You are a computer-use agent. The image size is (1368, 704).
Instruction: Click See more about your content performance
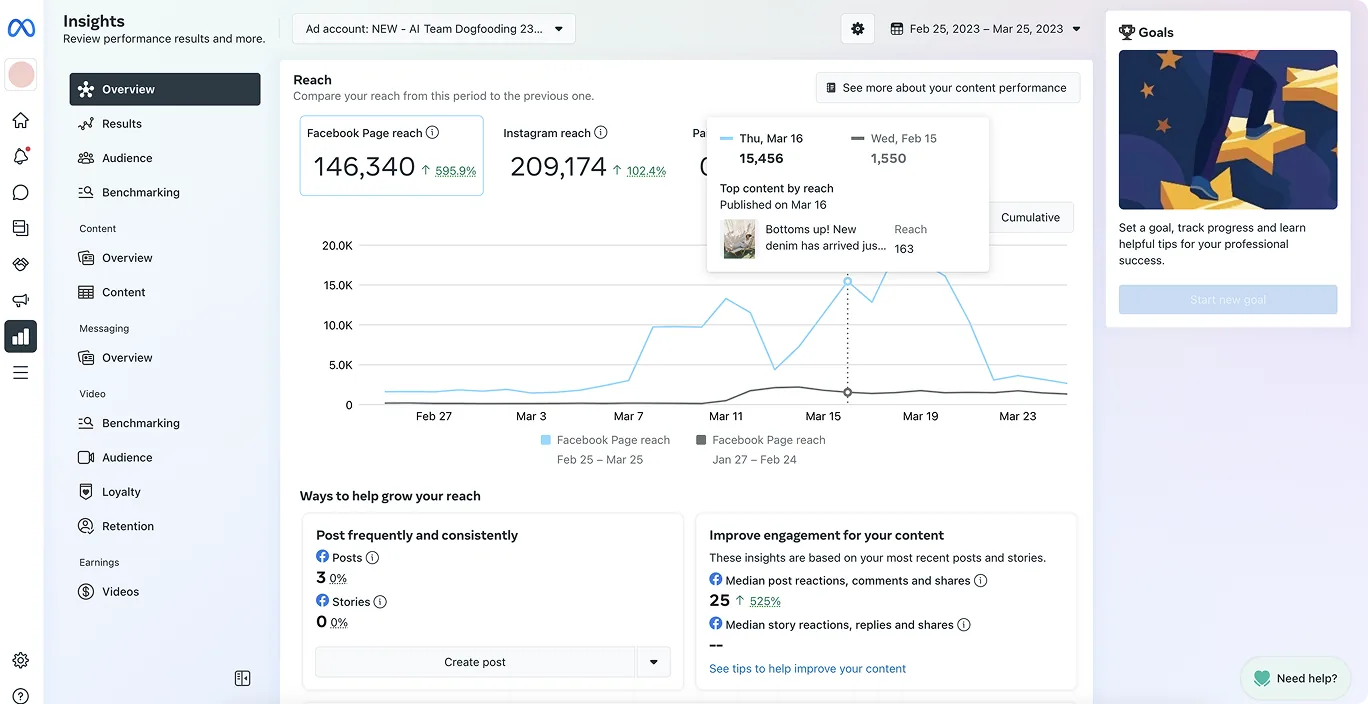(948, 88)
